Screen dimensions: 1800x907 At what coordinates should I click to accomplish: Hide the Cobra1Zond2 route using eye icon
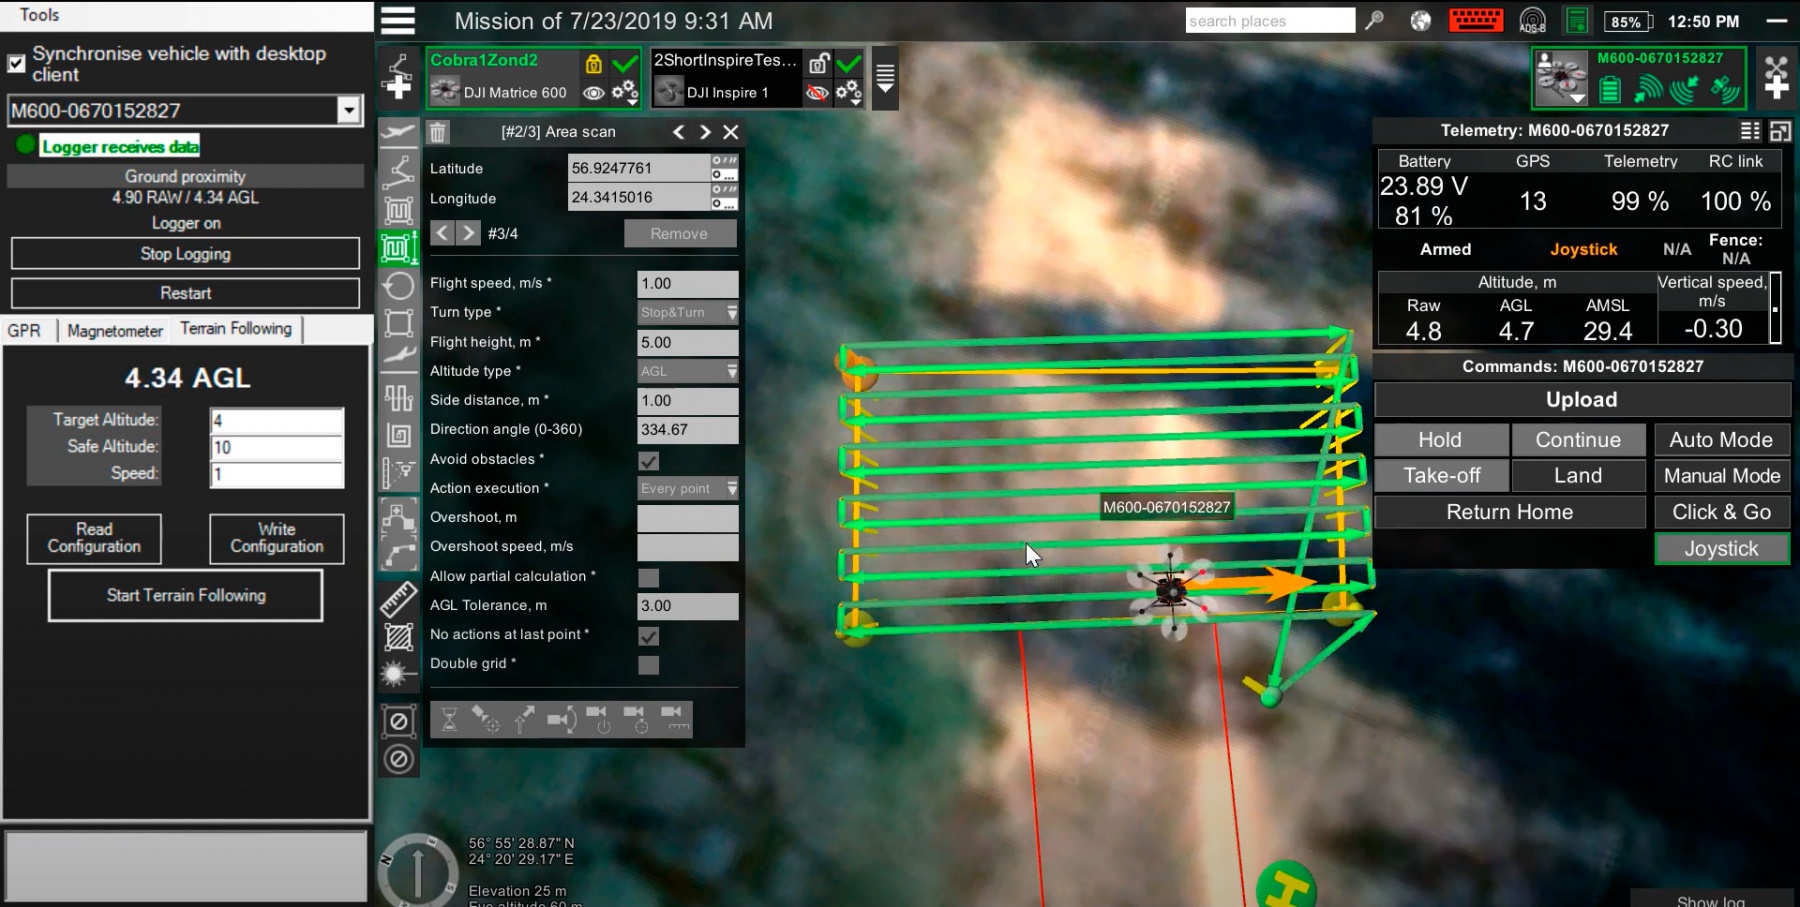click(594, 93)
